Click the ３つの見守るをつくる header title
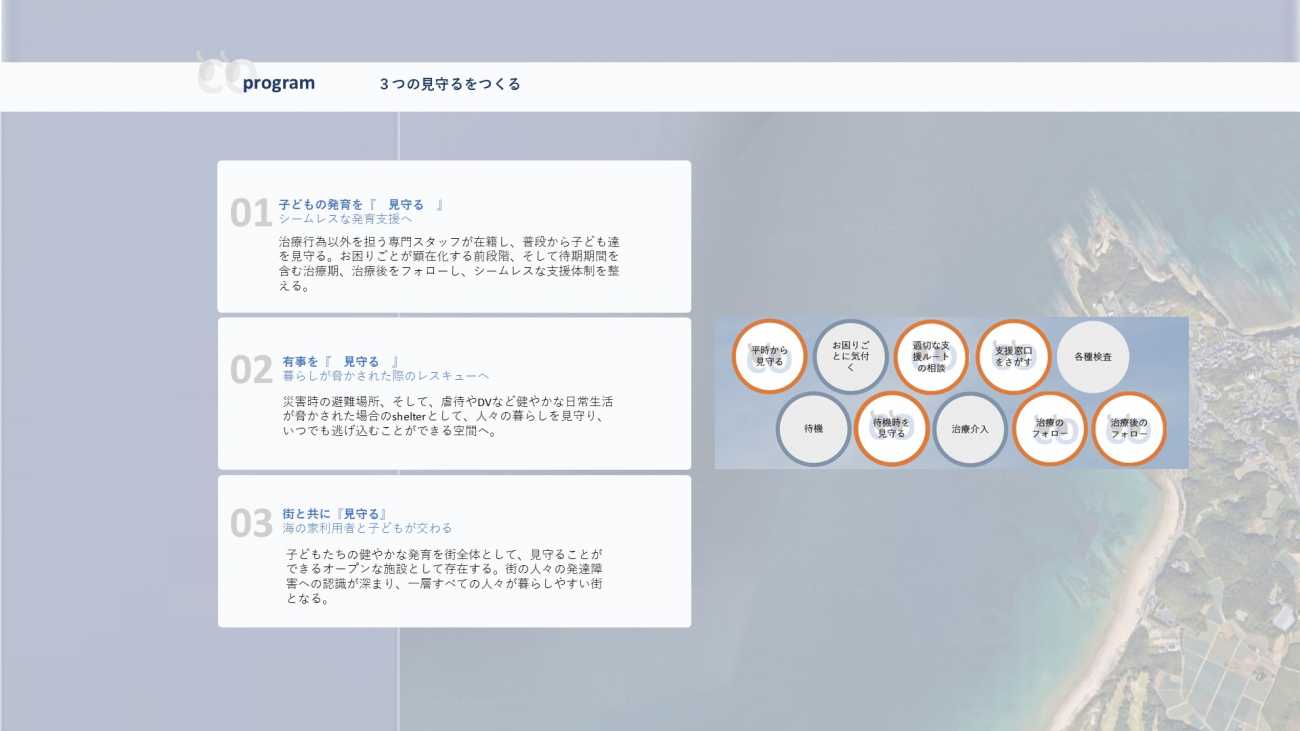Screen dimensions: 1300x731 tap(450, 84)
